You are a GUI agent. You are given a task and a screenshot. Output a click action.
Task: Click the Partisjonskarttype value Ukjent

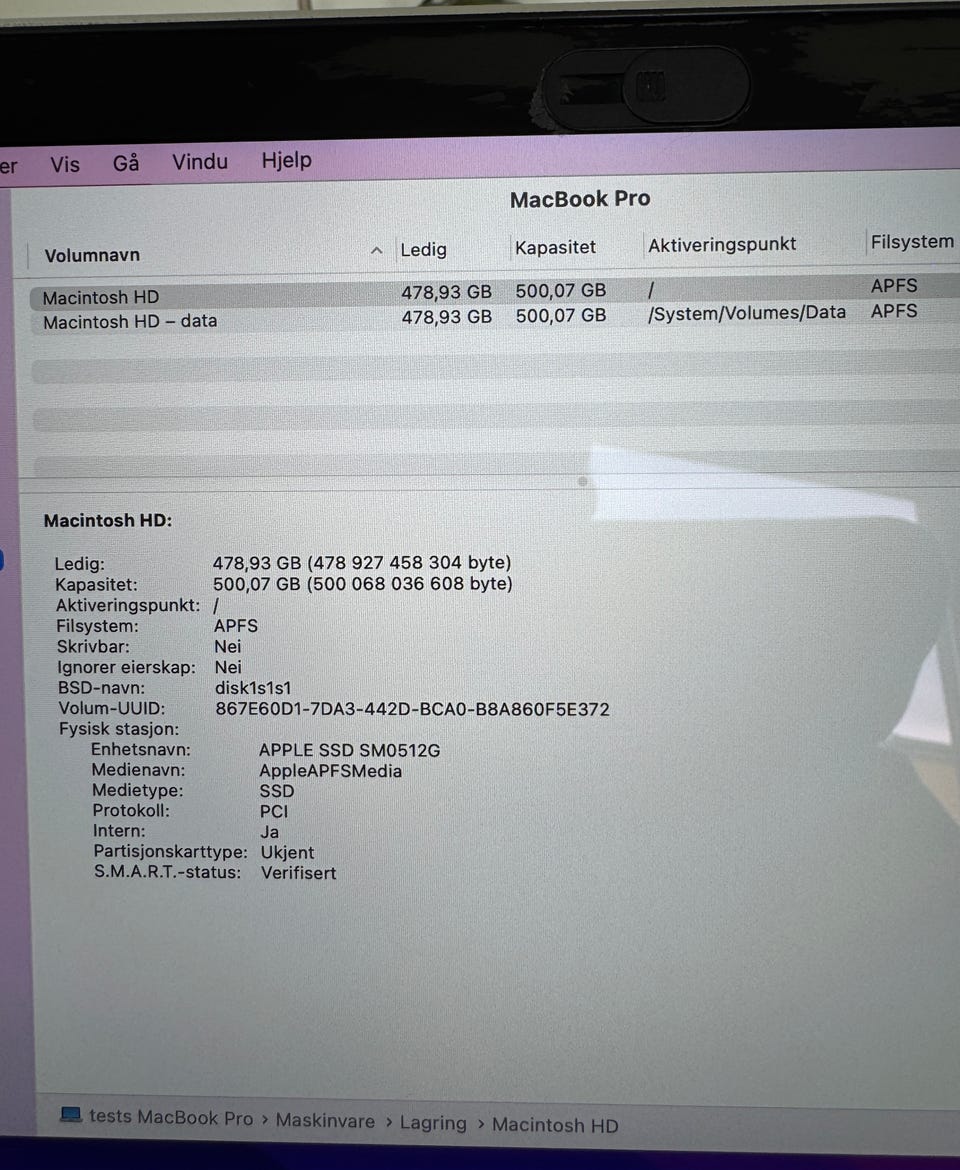(x=287, y=852)
